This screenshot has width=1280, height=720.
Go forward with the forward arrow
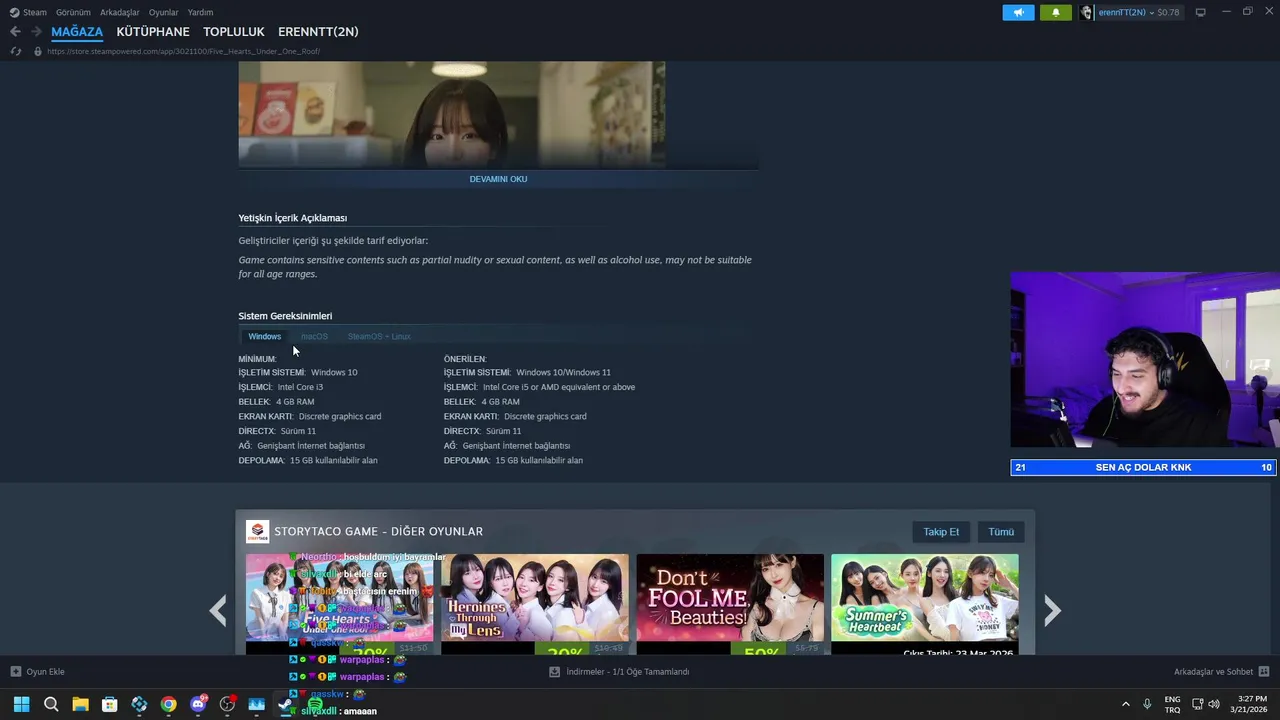click(36, 32)
